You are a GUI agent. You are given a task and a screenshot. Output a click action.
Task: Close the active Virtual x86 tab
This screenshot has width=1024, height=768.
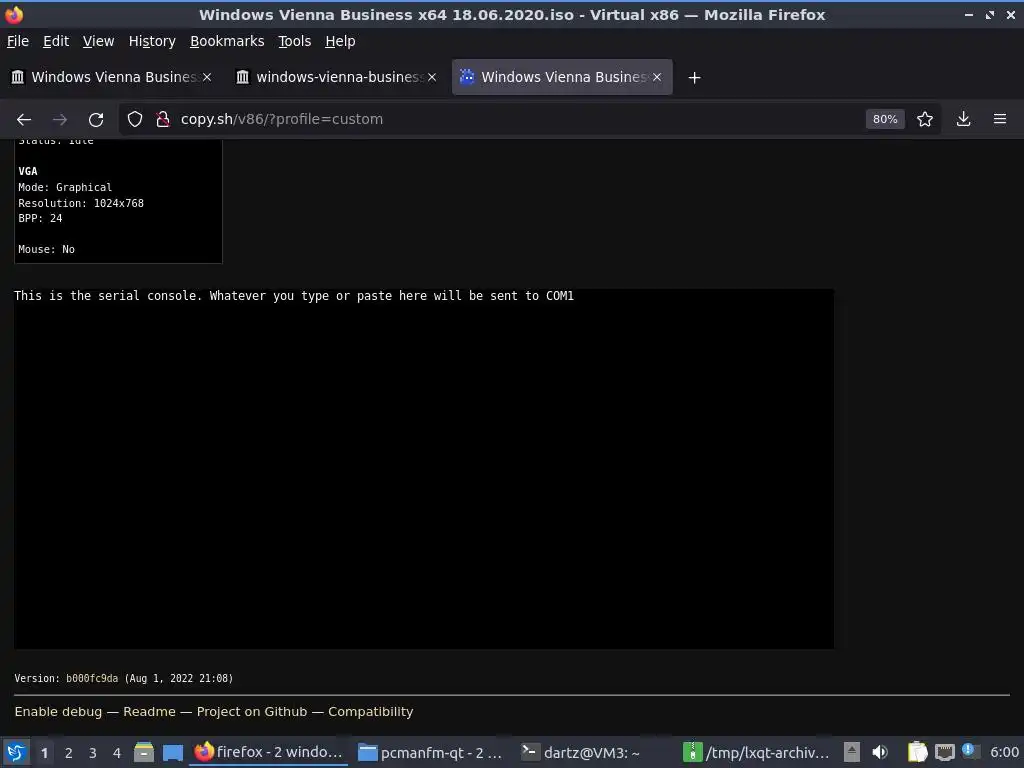click(x=657, y=77)
